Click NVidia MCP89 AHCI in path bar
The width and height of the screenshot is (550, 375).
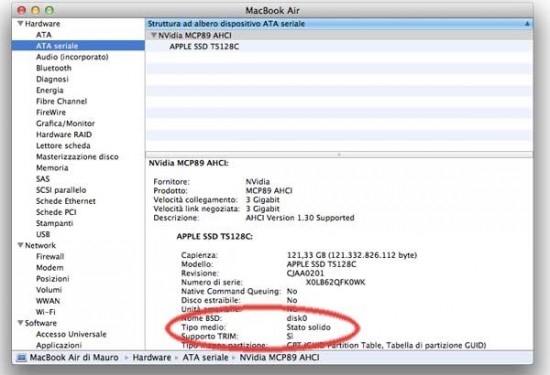279,357
